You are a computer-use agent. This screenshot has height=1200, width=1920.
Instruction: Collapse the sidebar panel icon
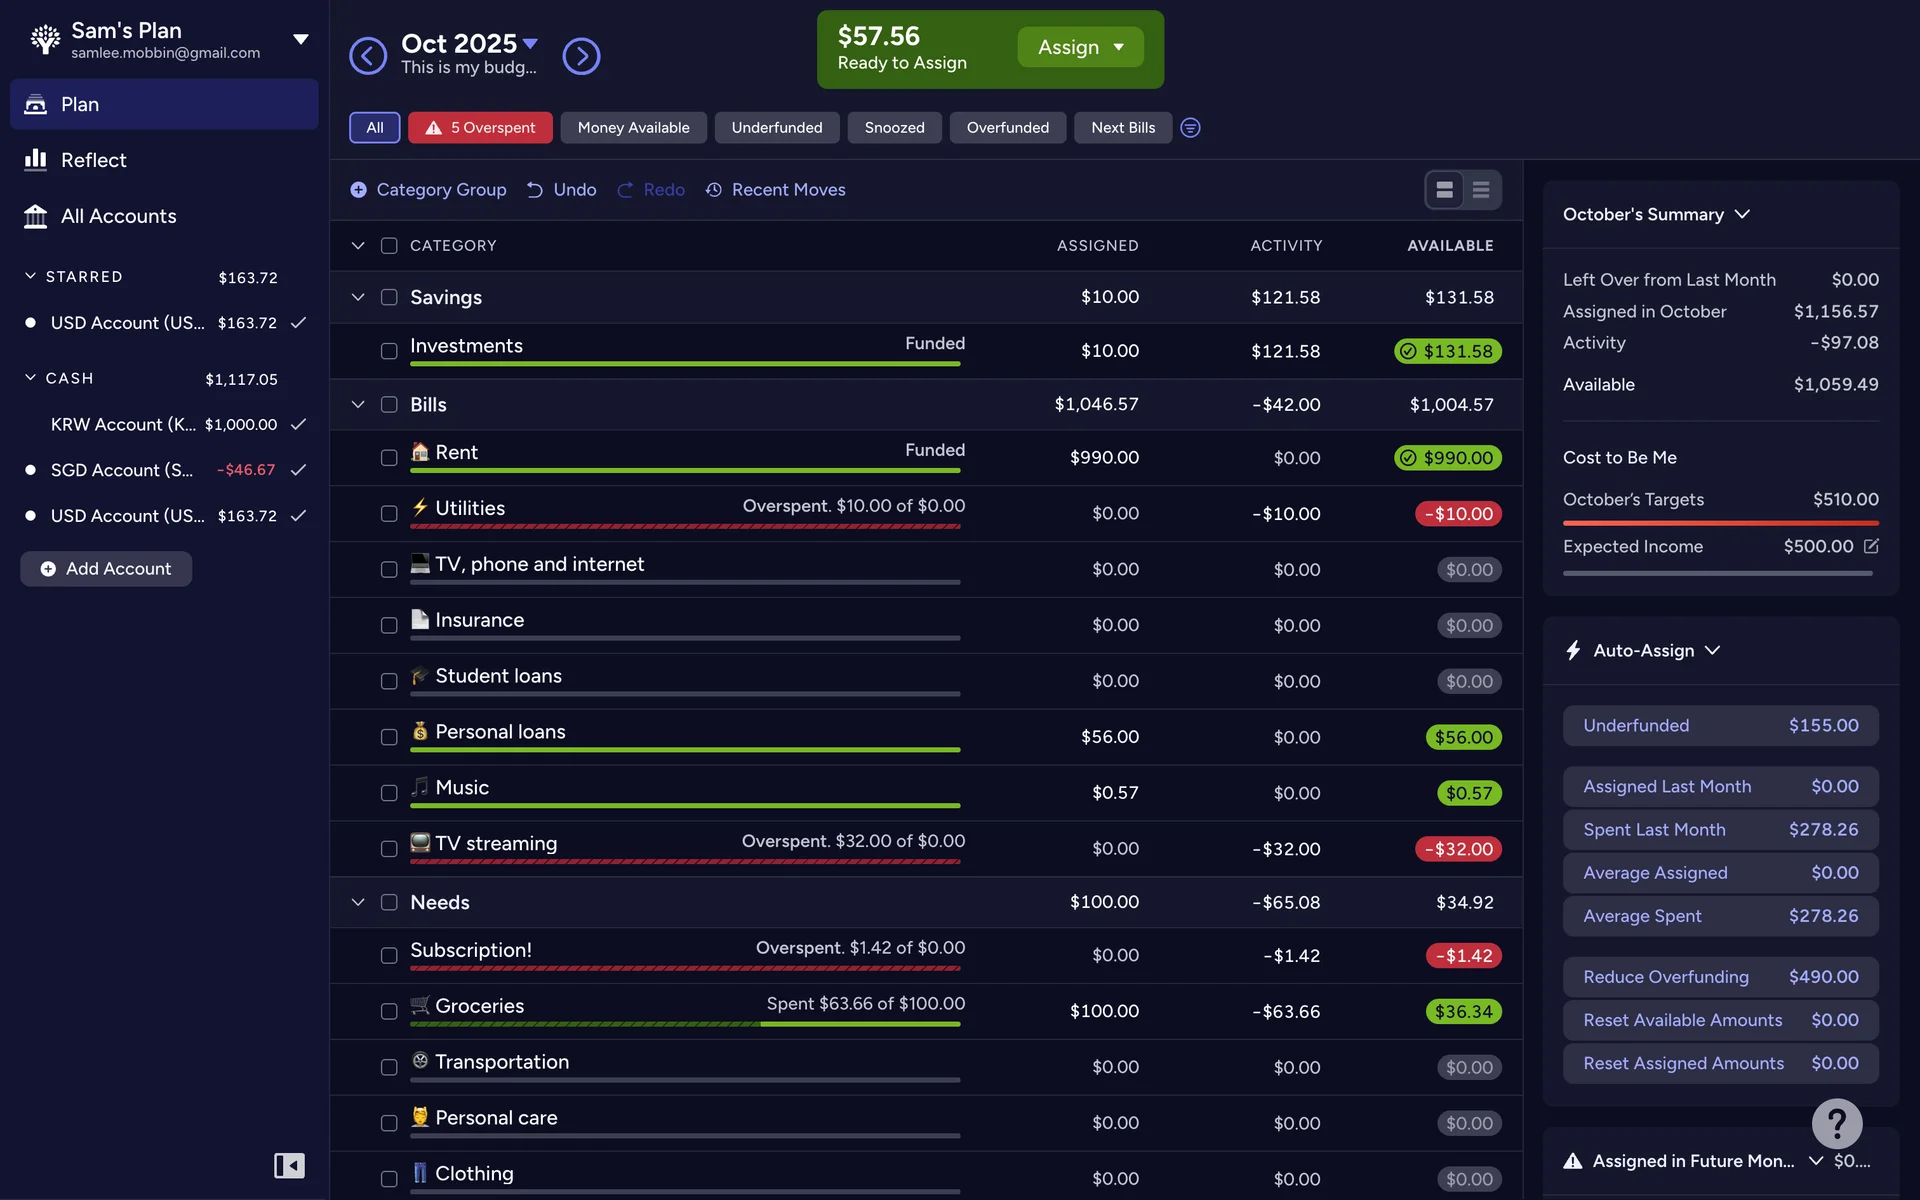(x=289, y=1165)
